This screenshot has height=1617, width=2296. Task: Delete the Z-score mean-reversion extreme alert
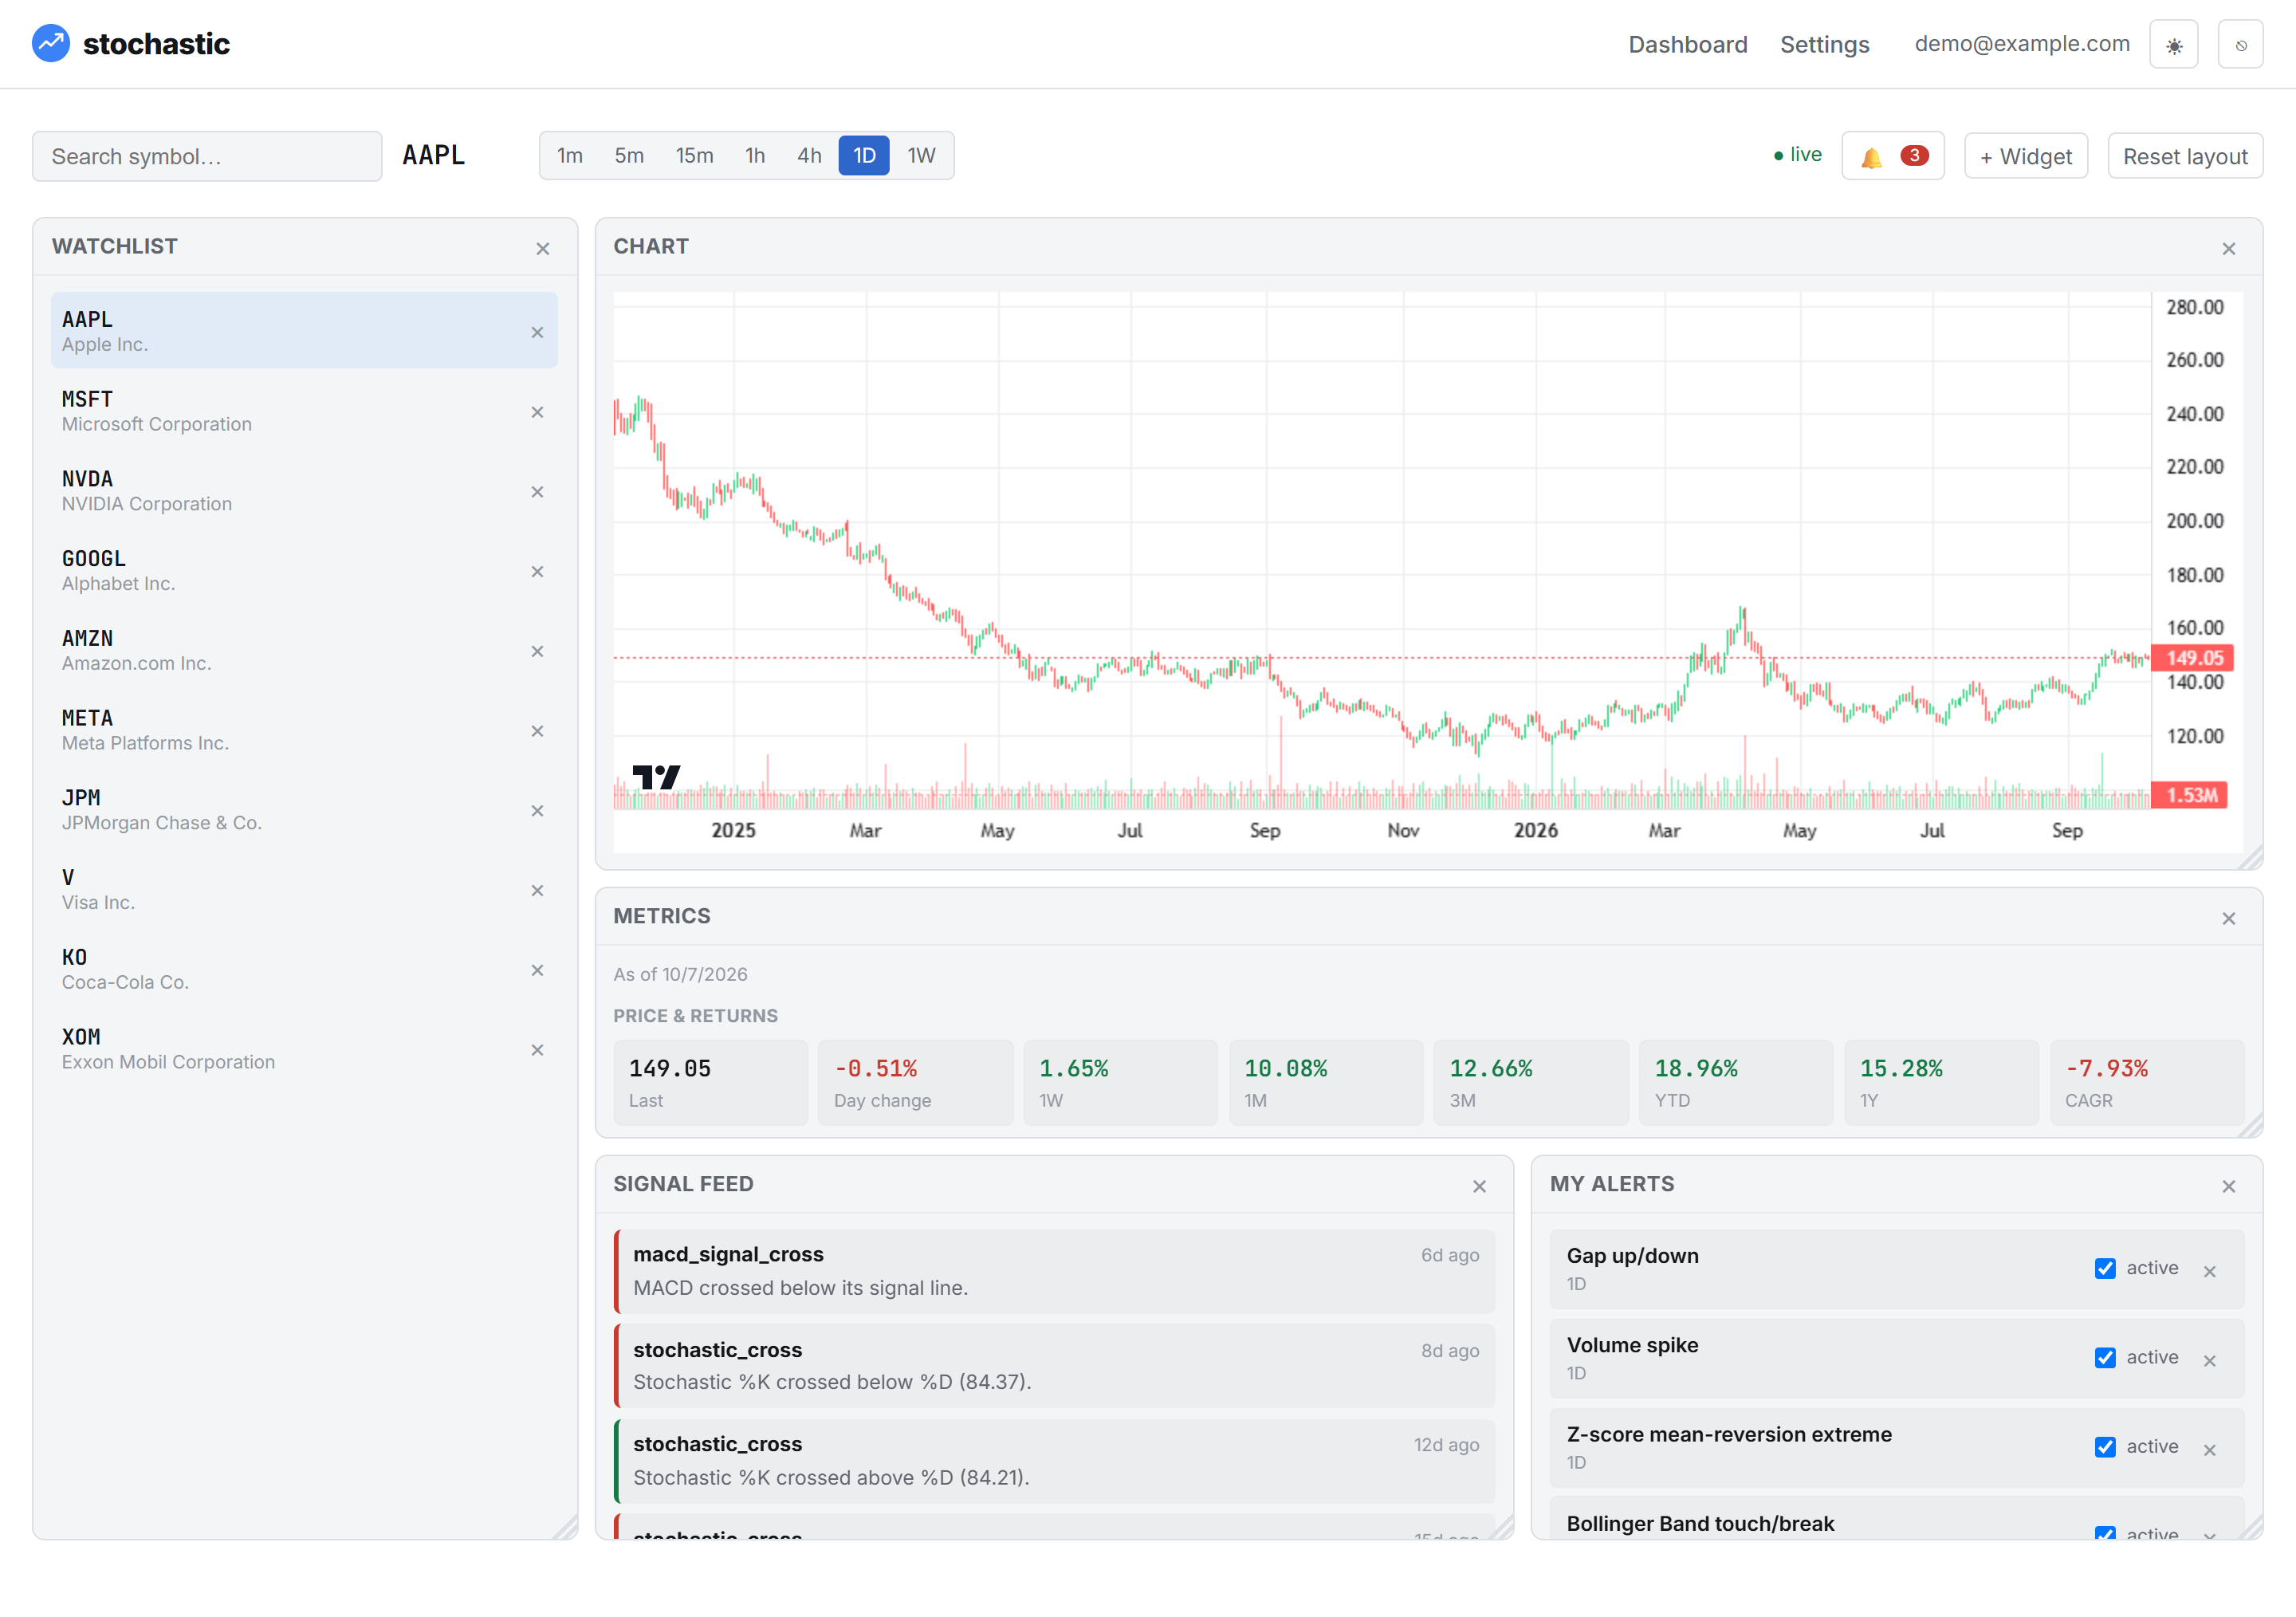click(2210, 1449)
